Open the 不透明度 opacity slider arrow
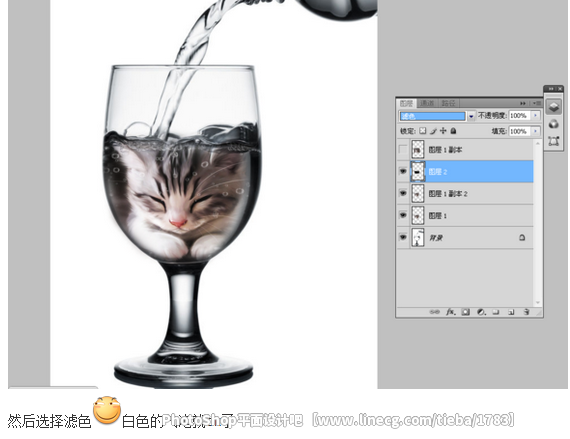 pos(535,115)
